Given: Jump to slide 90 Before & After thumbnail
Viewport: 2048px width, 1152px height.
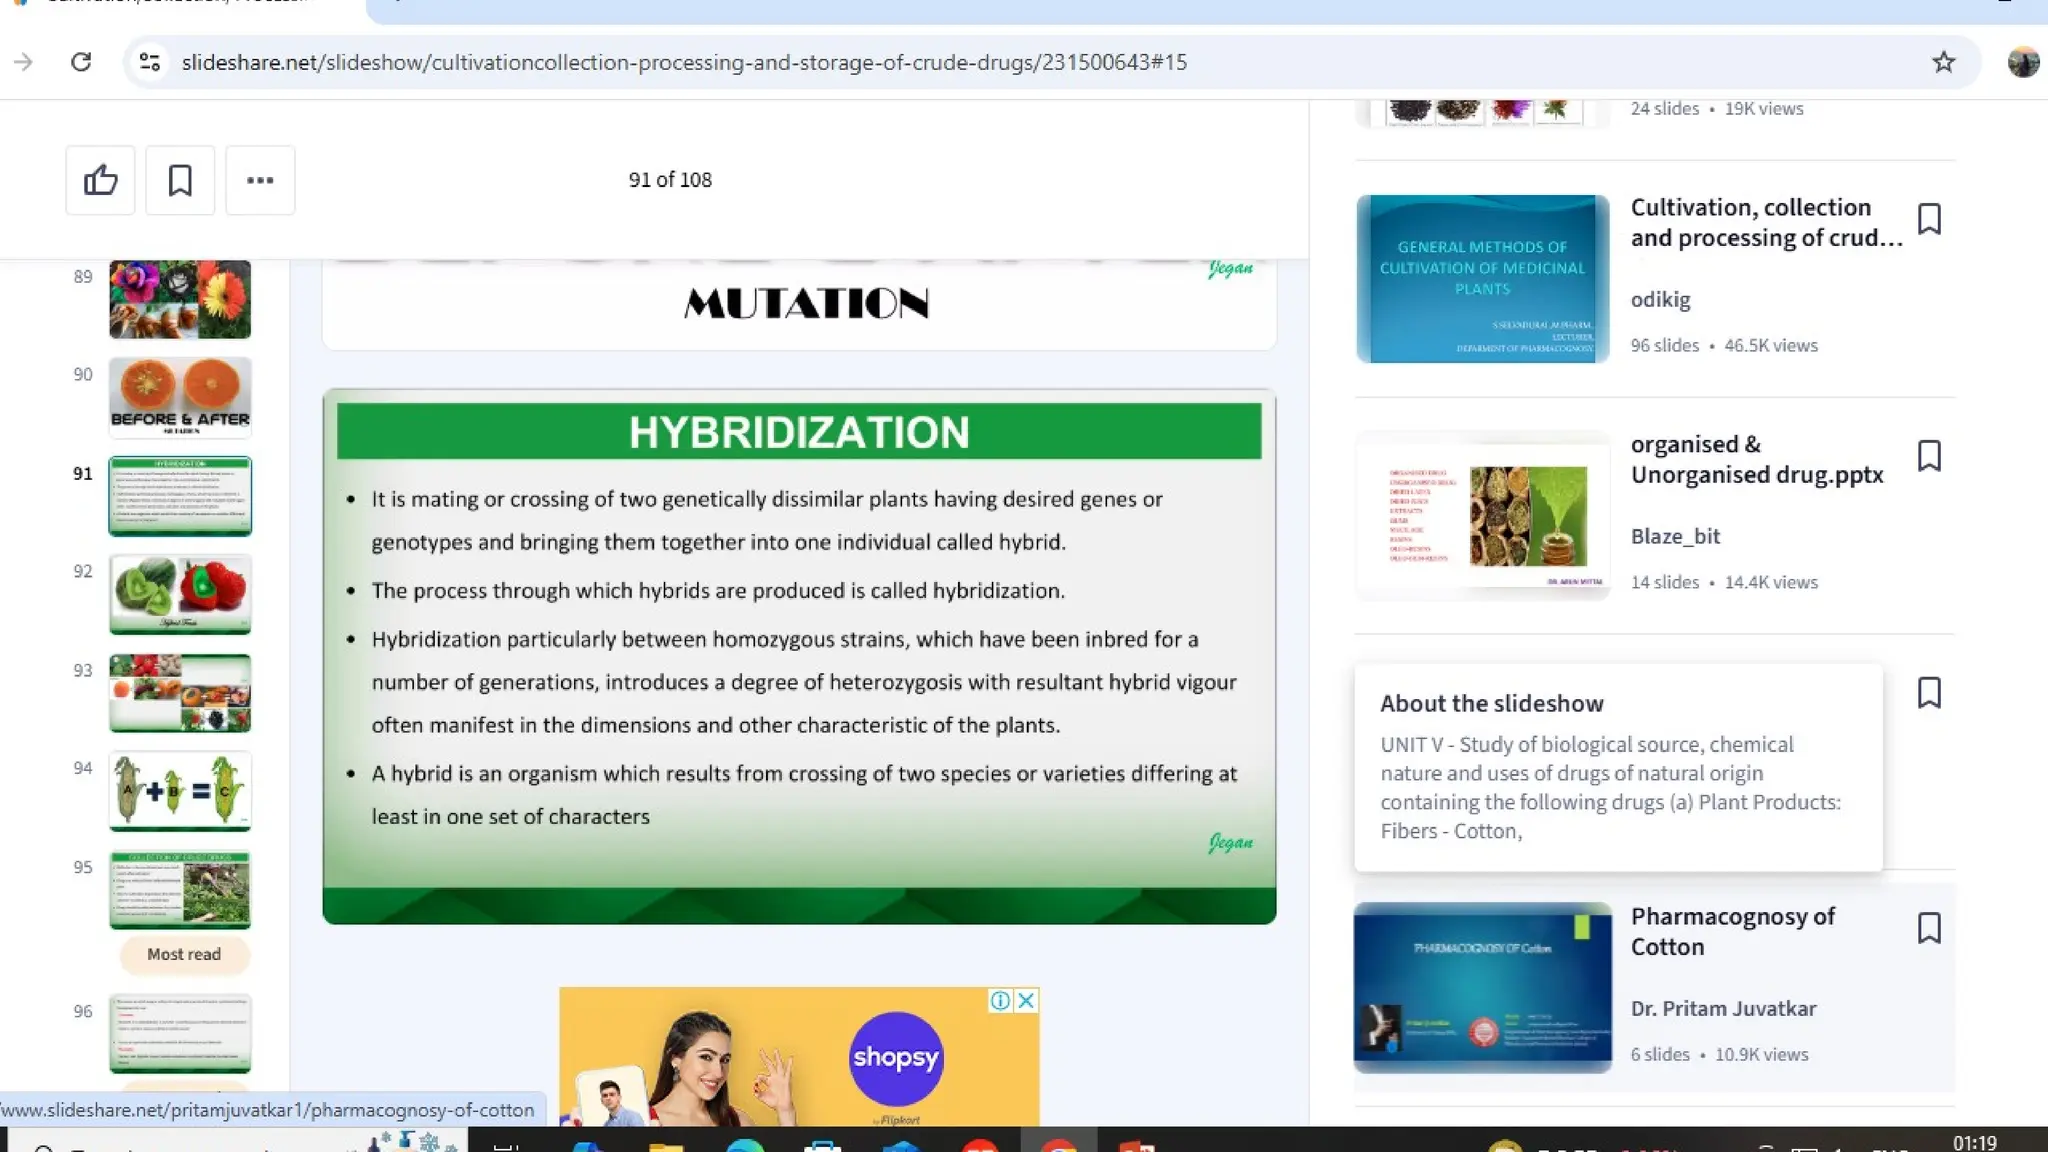Looking at the screenshot, I should coord(180,397).
